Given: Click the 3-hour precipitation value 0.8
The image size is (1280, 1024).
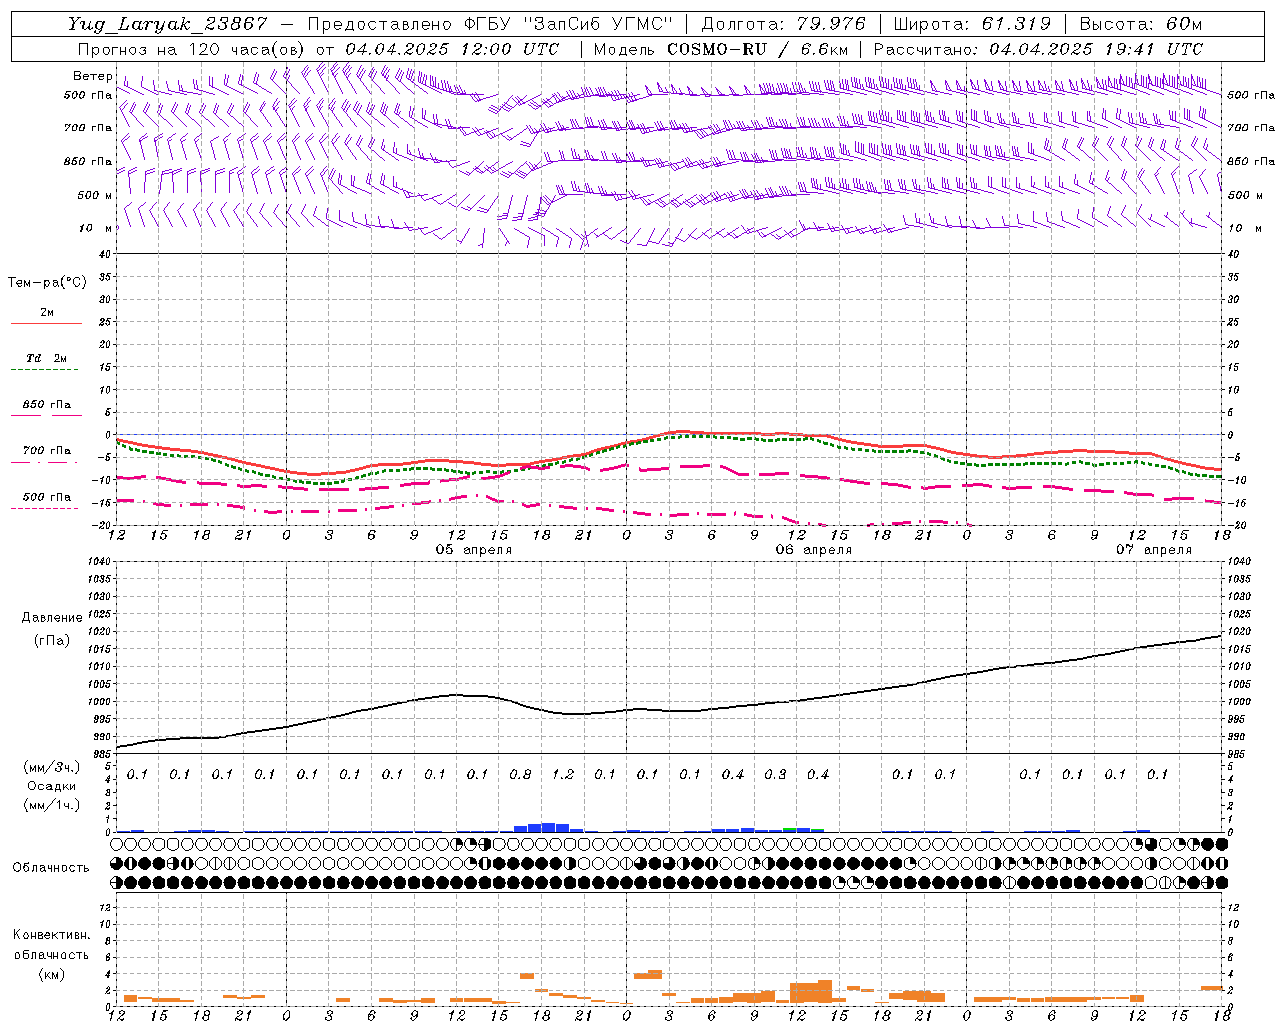Looking at the screenshot, I should coord(520,774).
